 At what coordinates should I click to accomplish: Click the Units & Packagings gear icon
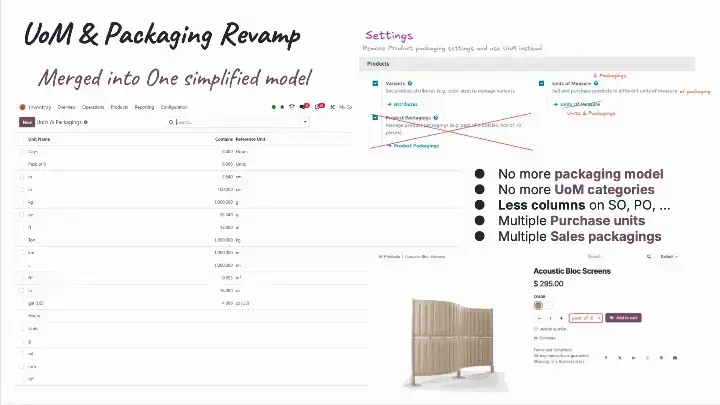[x=86, y=122]
